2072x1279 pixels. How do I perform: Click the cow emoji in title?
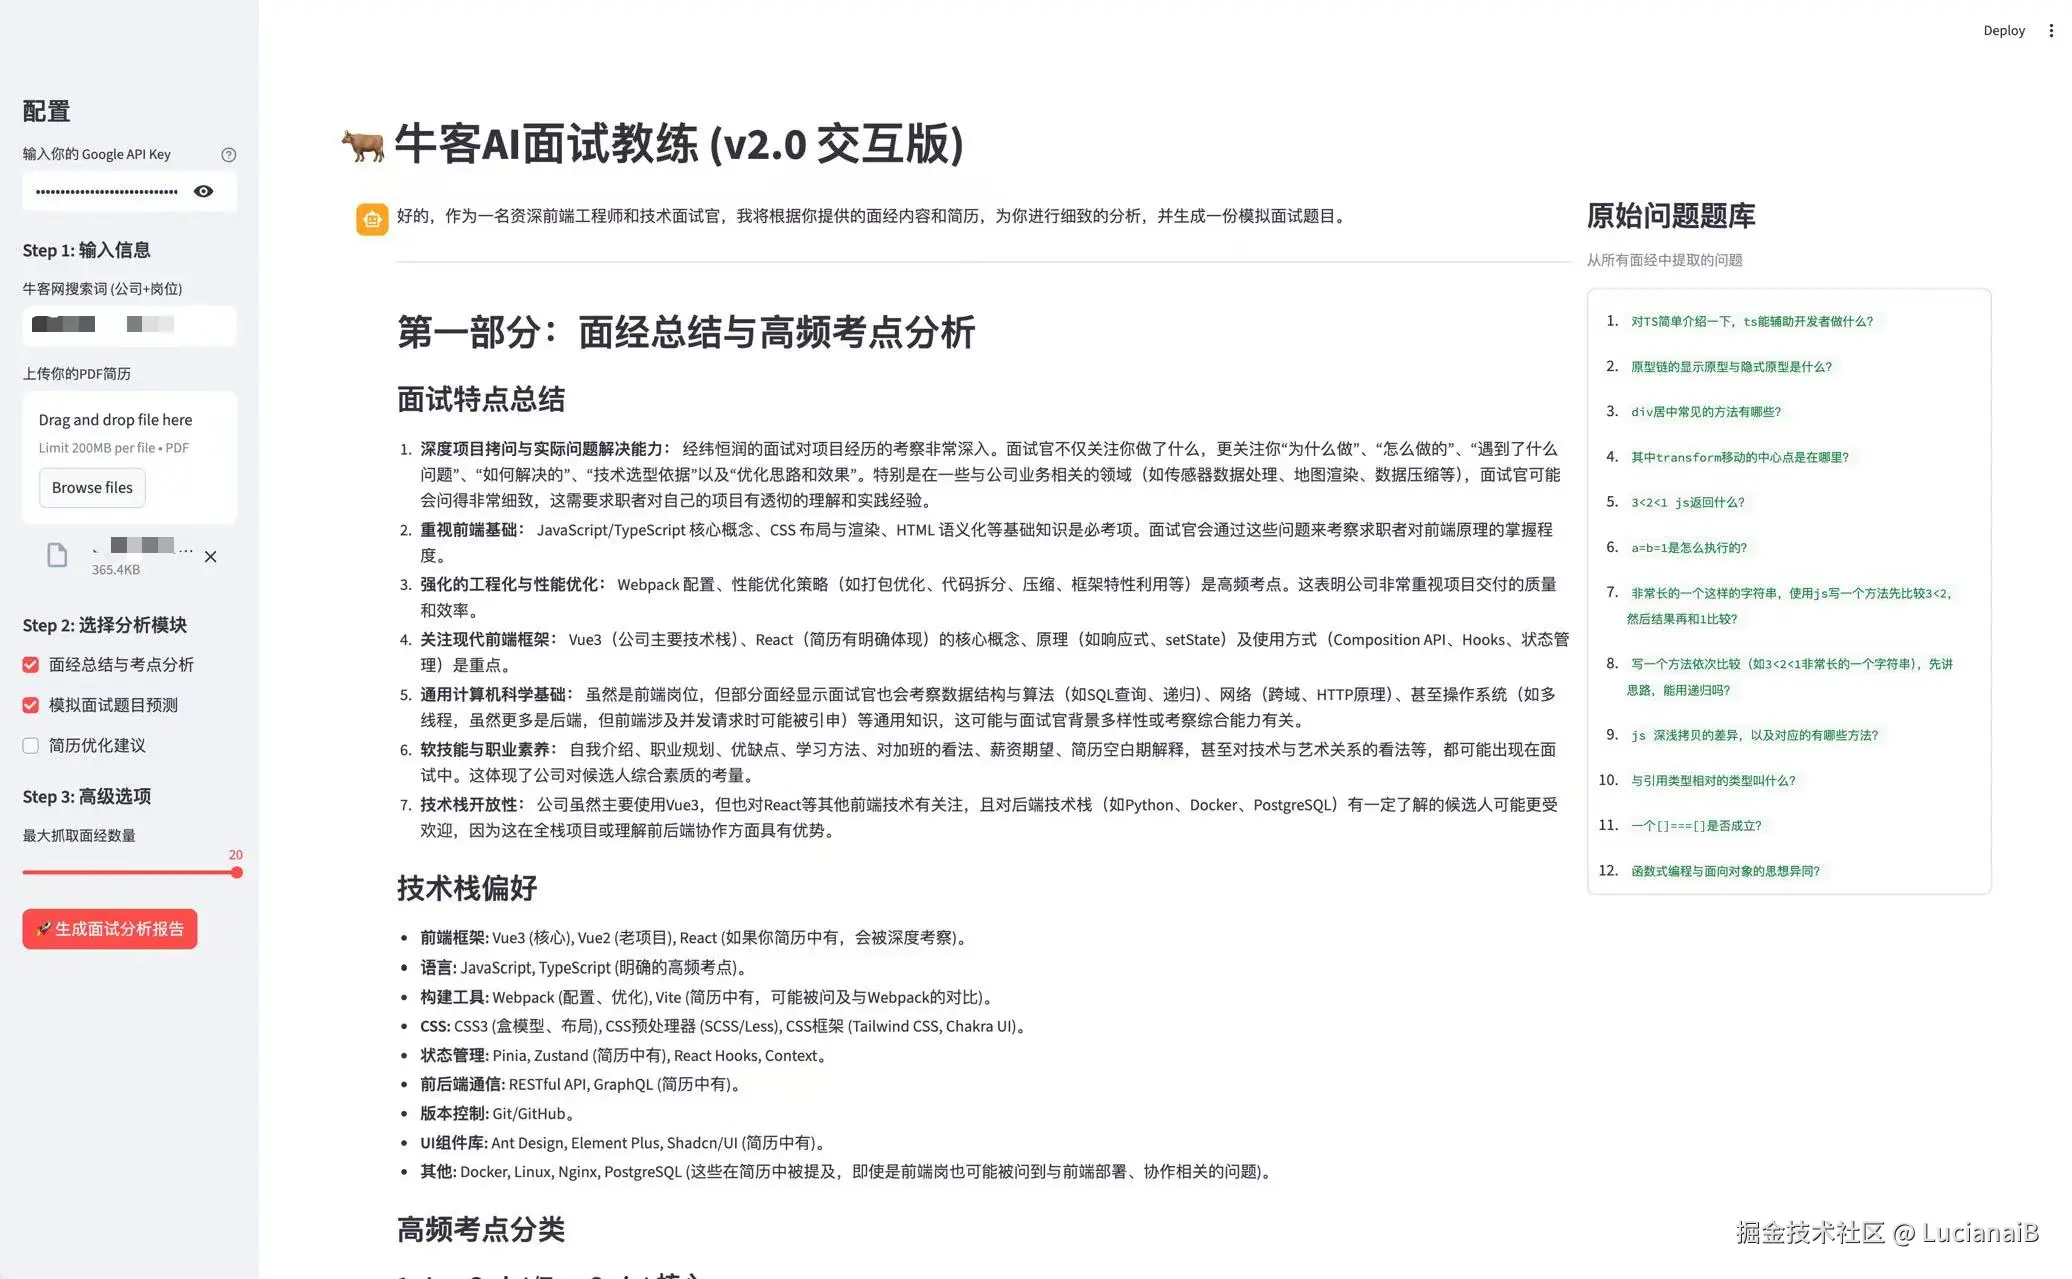coord(362,146)
